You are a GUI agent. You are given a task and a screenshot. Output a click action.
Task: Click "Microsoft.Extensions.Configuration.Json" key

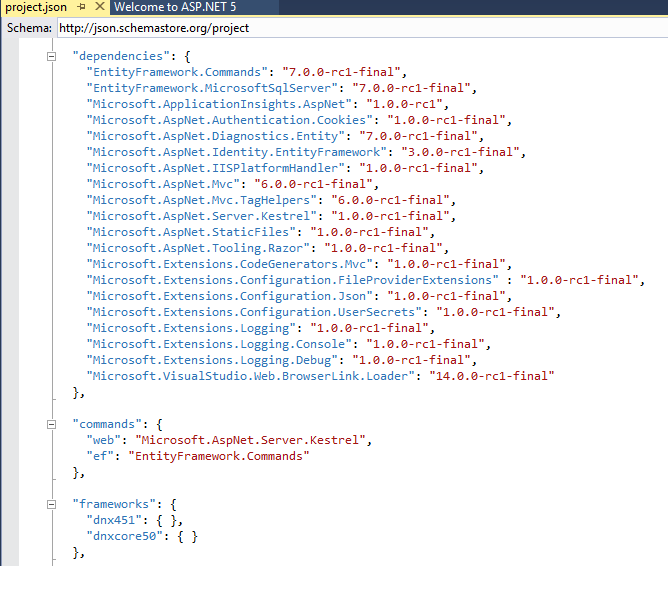click(x=230, y=296)
